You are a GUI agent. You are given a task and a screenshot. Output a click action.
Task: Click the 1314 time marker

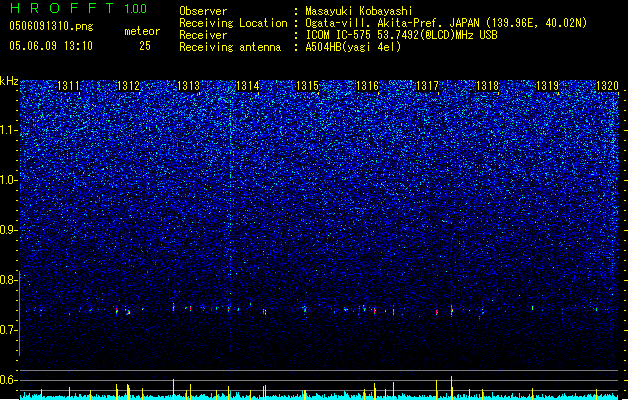(248, 86)
